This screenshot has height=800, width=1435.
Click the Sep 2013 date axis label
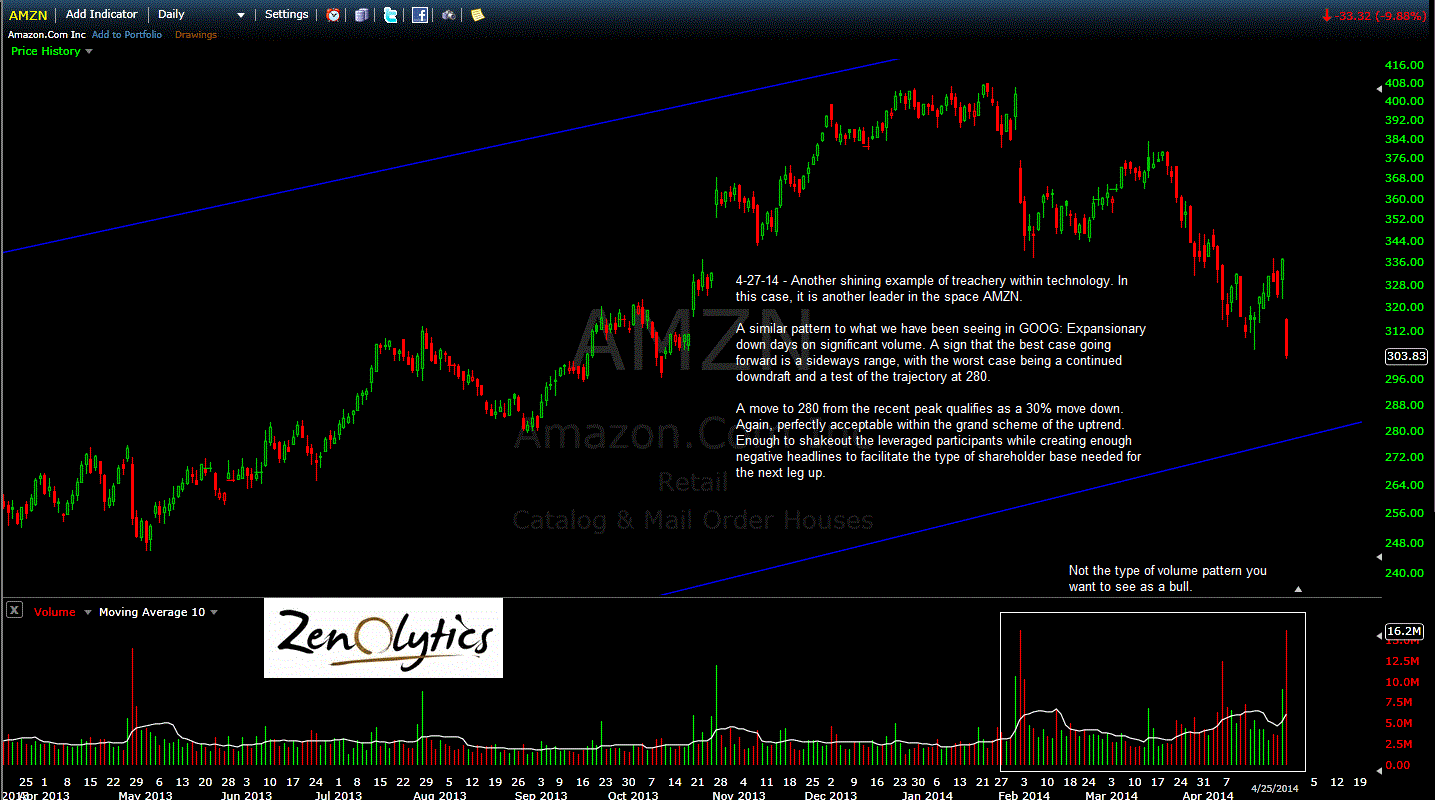tap(541, 796)
